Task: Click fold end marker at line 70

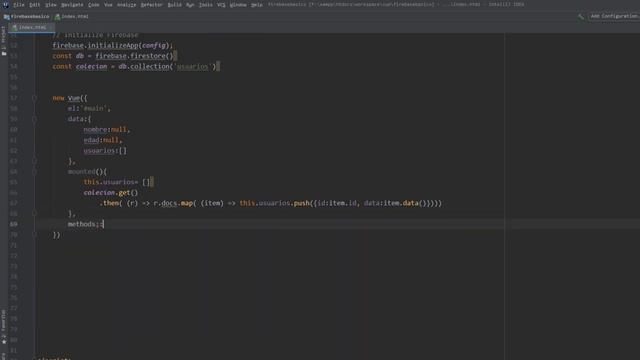Action: (x=34, y=235)
